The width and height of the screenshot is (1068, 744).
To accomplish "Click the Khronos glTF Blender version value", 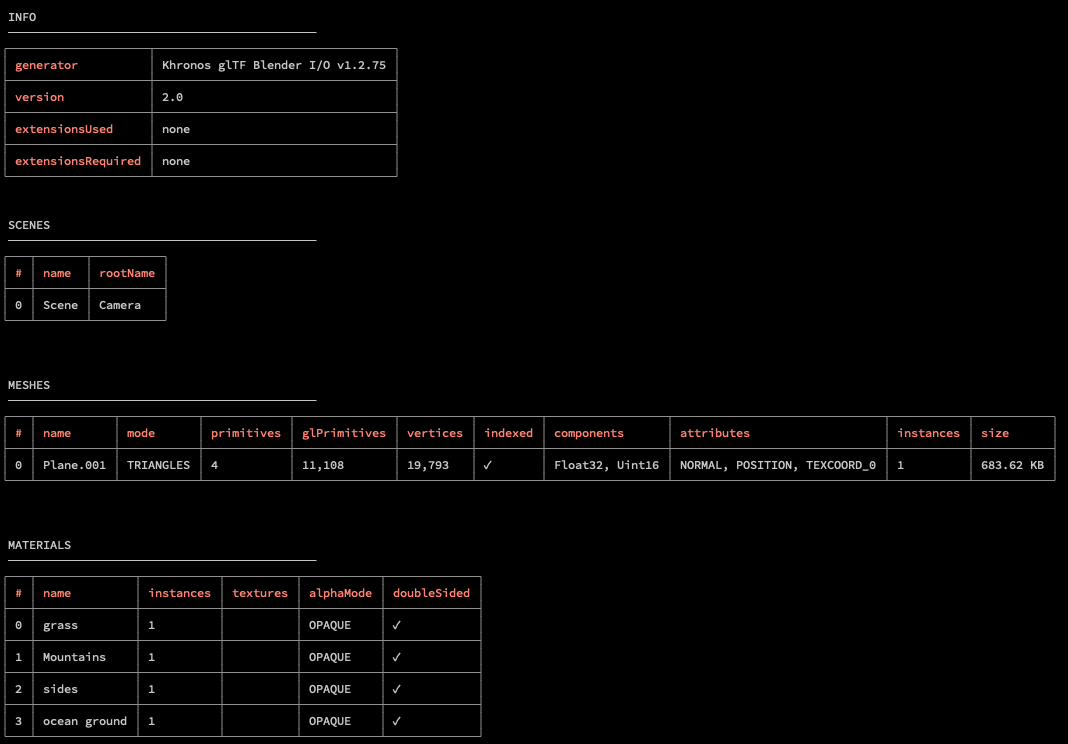I will click(x=274, y=64).
